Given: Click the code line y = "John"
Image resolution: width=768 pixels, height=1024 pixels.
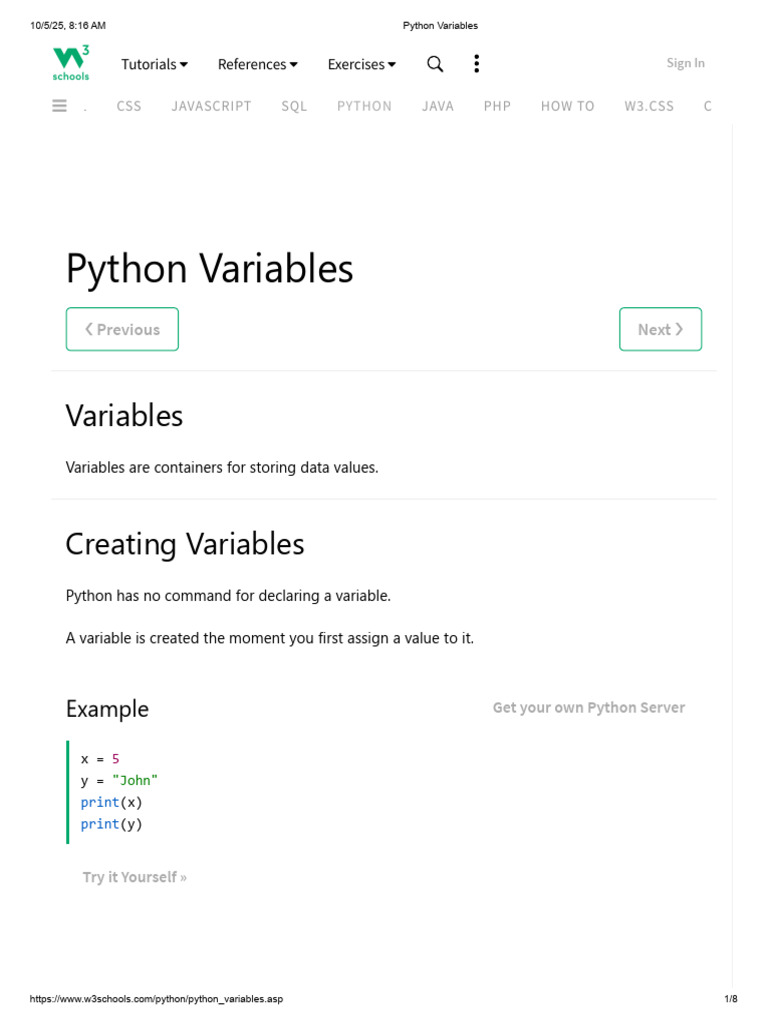Looking at the screenshot, I should [x=119, y=780].
